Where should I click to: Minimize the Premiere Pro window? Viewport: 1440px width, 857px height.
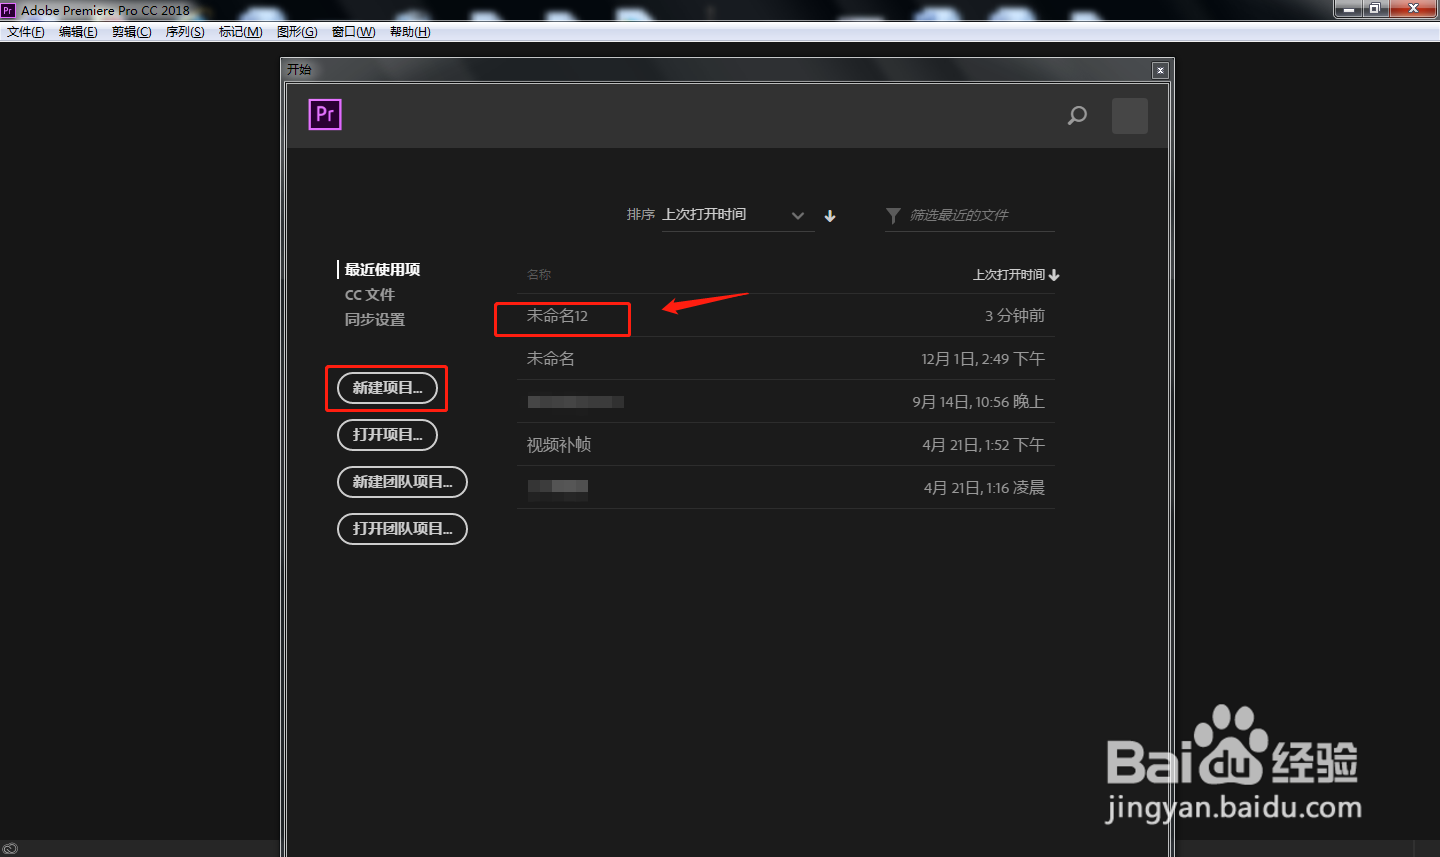tap(1349, 9)
